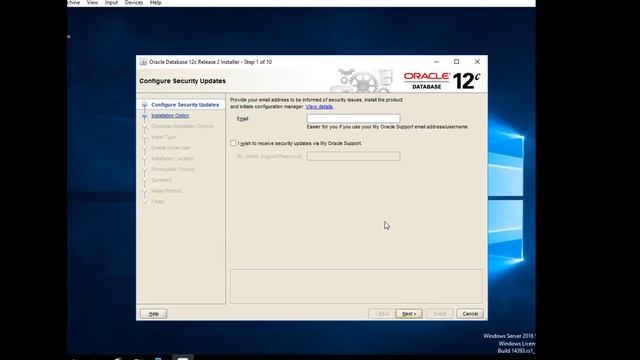640x360 pixels.
Task: Click the Back button
Action: (382, 313)
